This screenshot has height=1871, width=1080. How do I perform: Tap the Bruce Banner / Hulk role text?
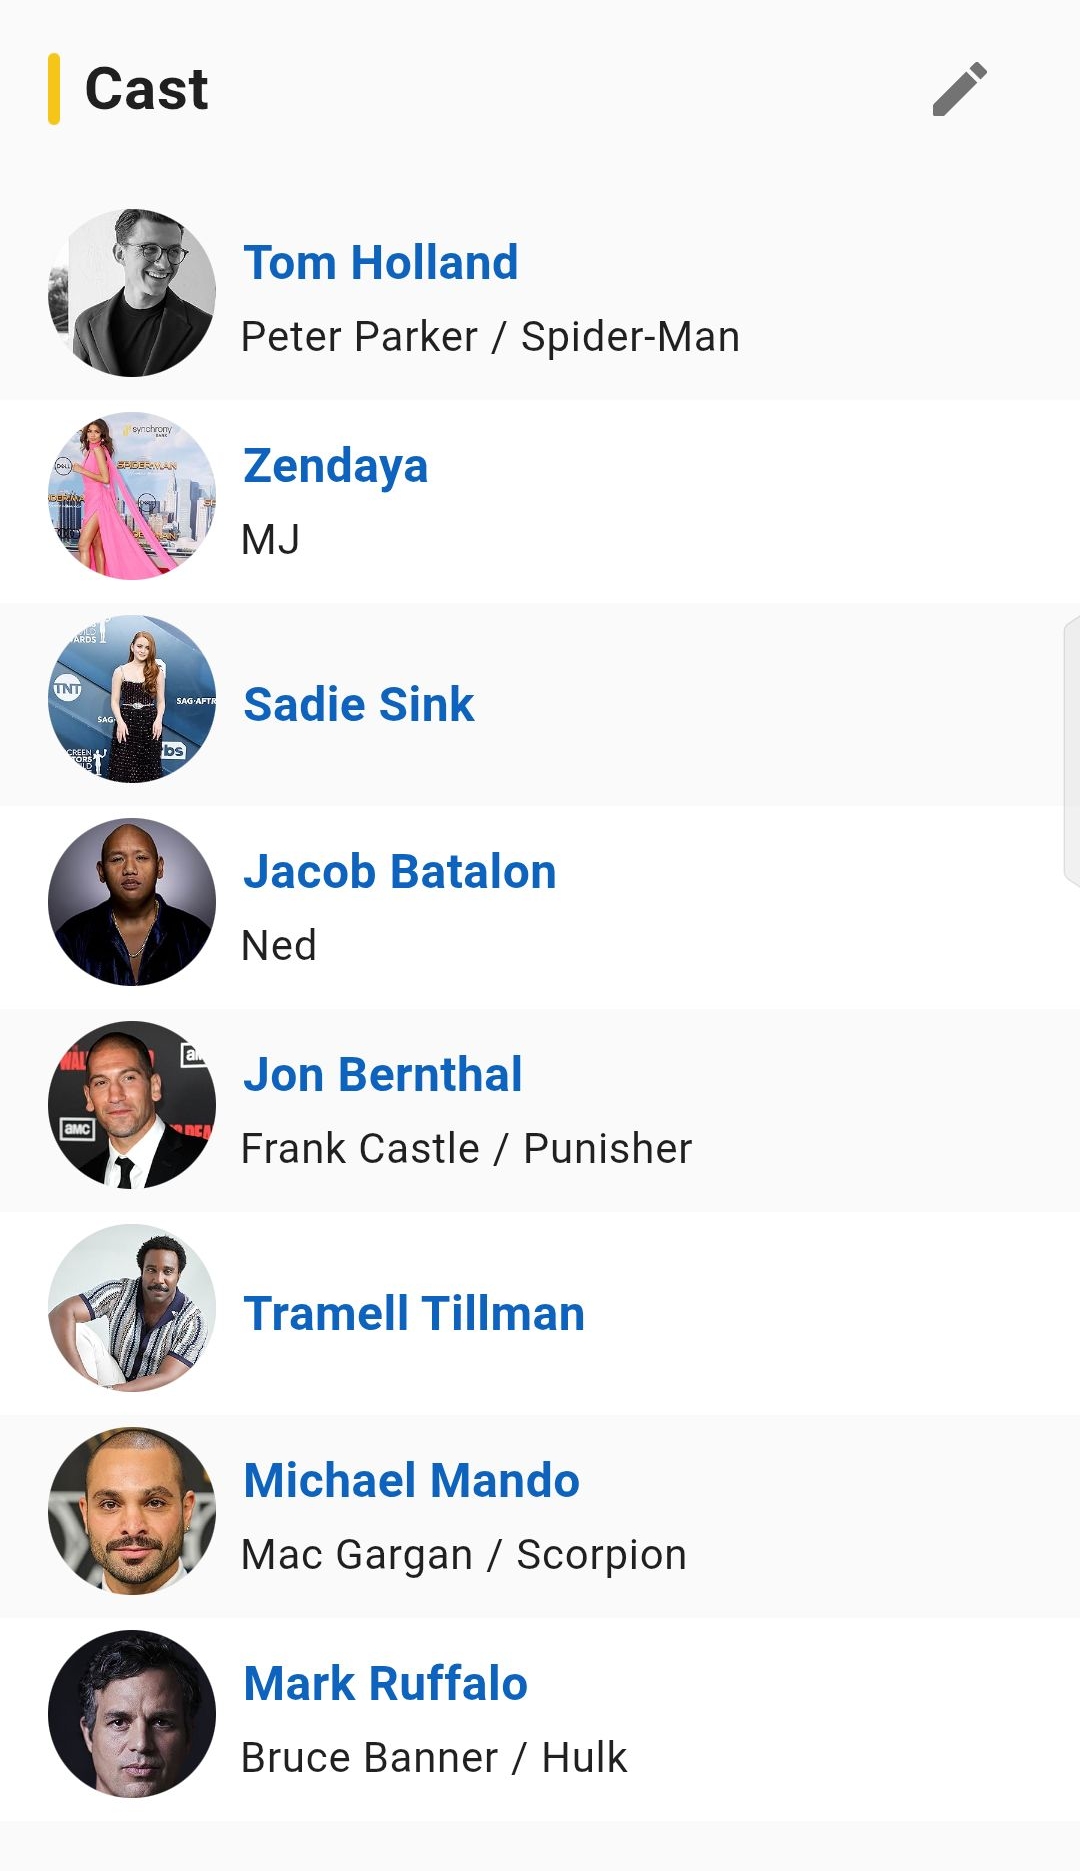[x=434, y=1758]
